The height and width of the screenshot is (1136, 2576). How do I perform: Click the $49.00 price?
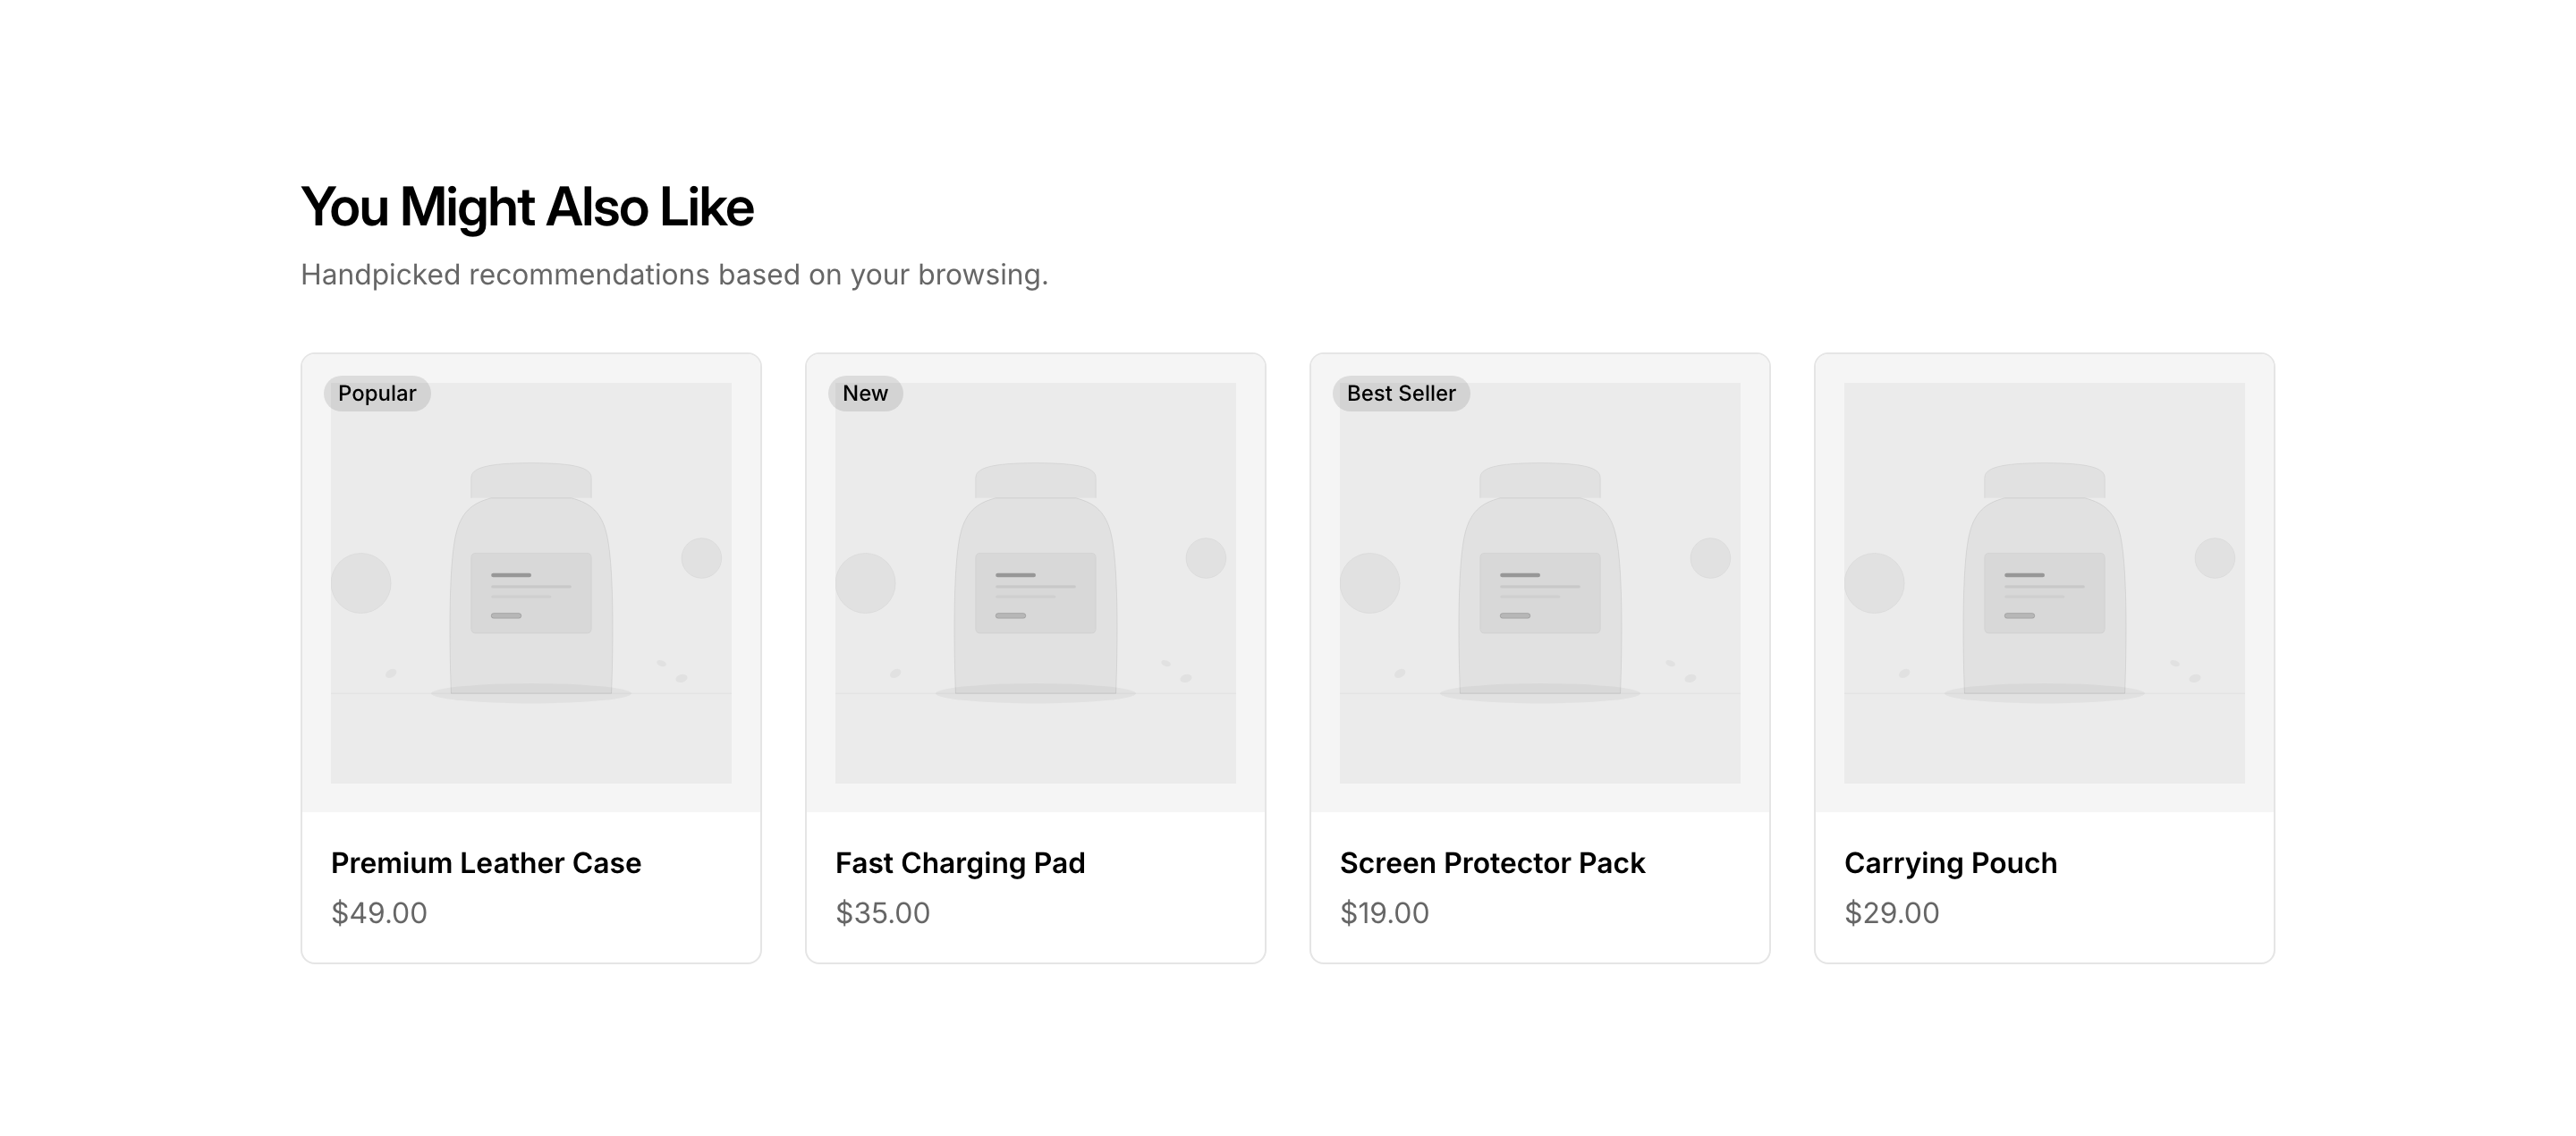379,912
